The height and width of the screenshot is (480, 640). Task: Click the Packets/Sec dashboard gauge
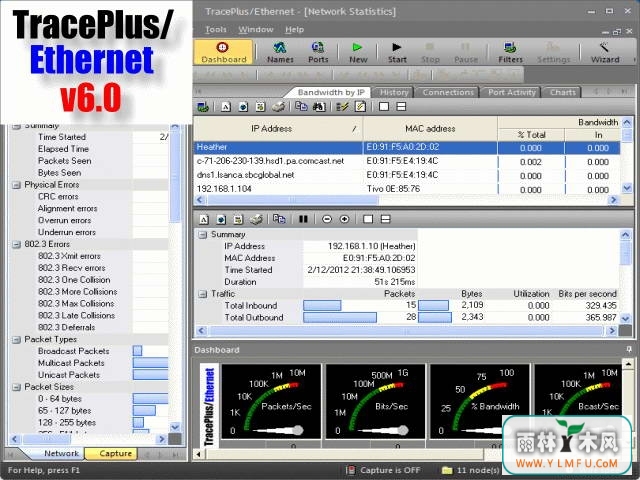[271, 402]
